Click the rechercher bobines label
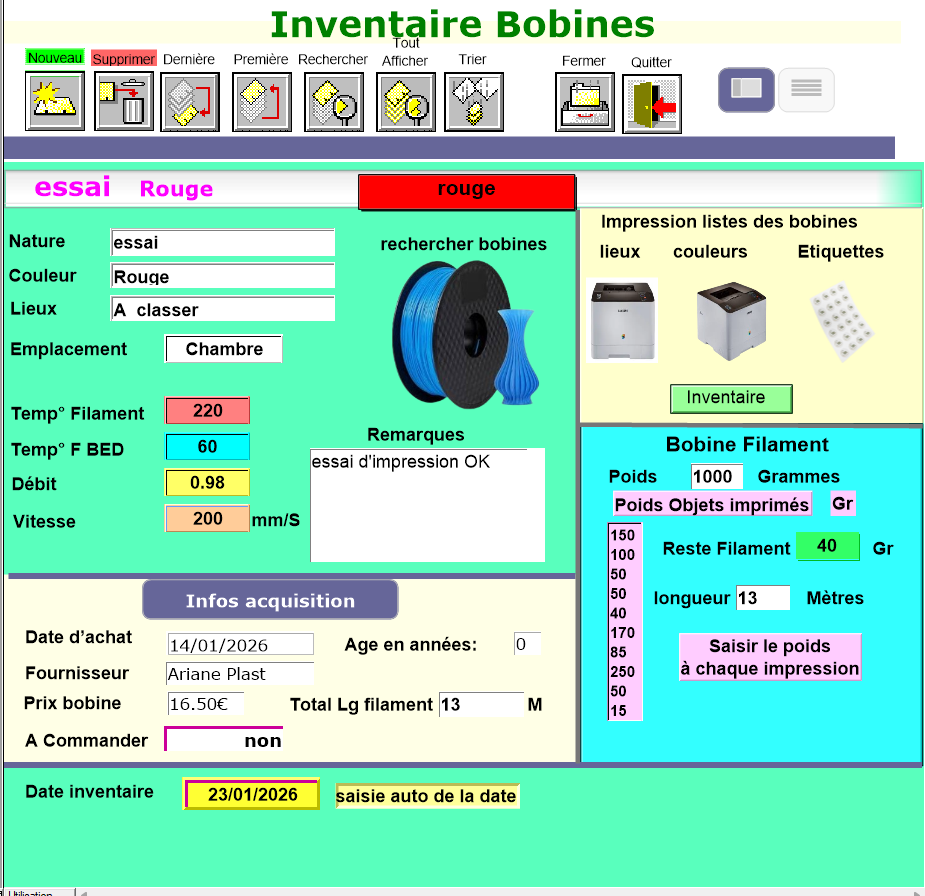 pyautogui.click(x=464, y=244)
